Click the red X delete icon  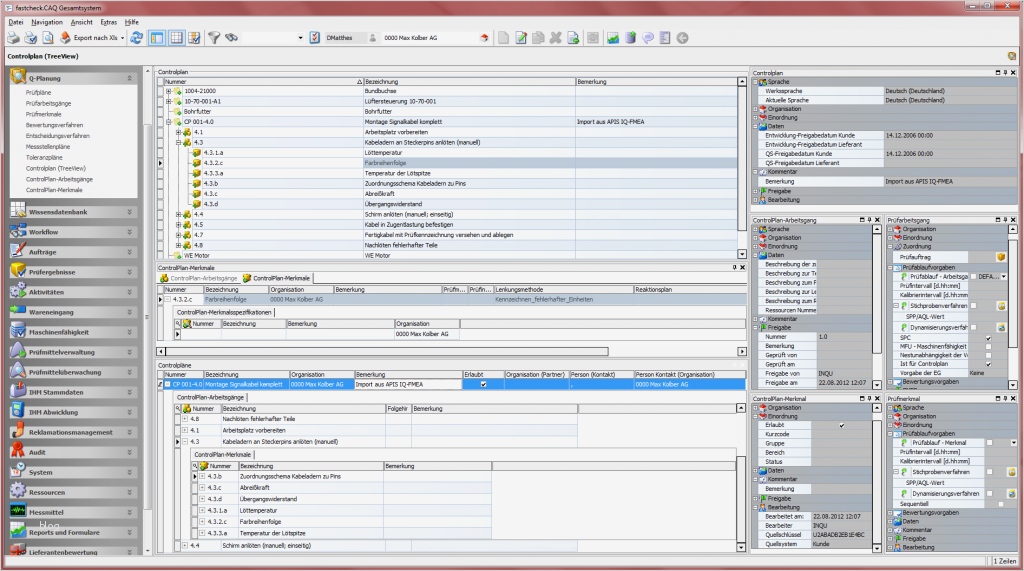pyautogui.click(x=556, y=38)
